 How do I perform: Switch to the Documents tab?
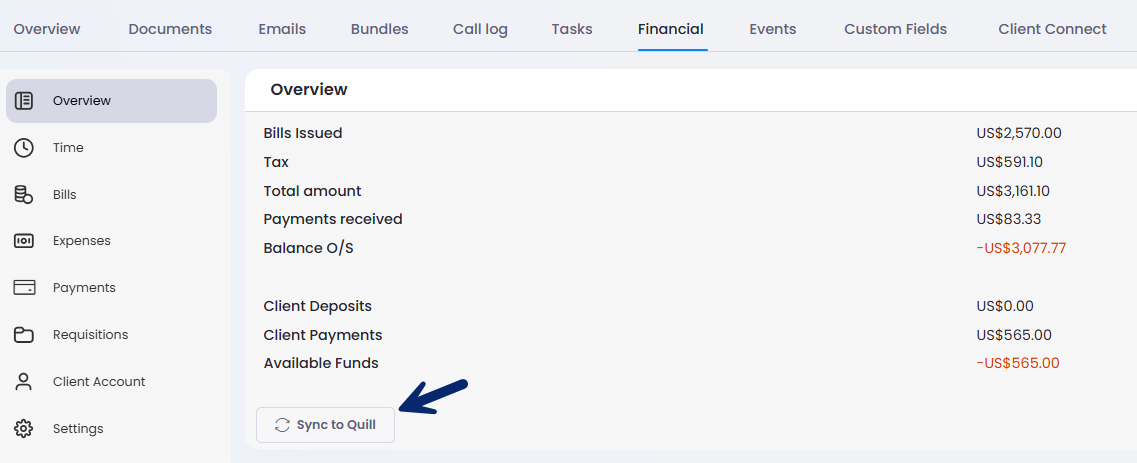click(x=170, y=30)
